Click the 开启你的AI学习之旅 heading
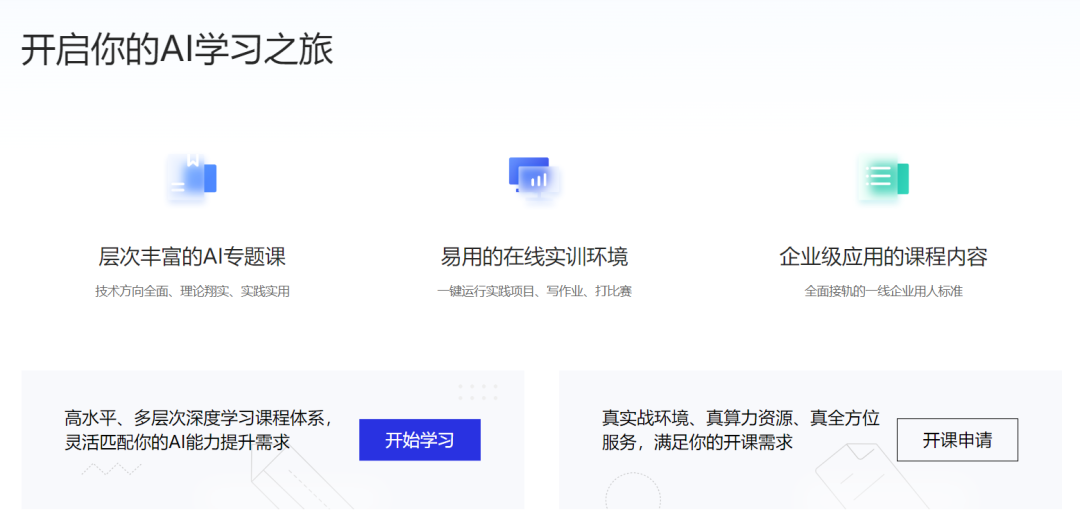The image size is (1080, 532). 177,50
